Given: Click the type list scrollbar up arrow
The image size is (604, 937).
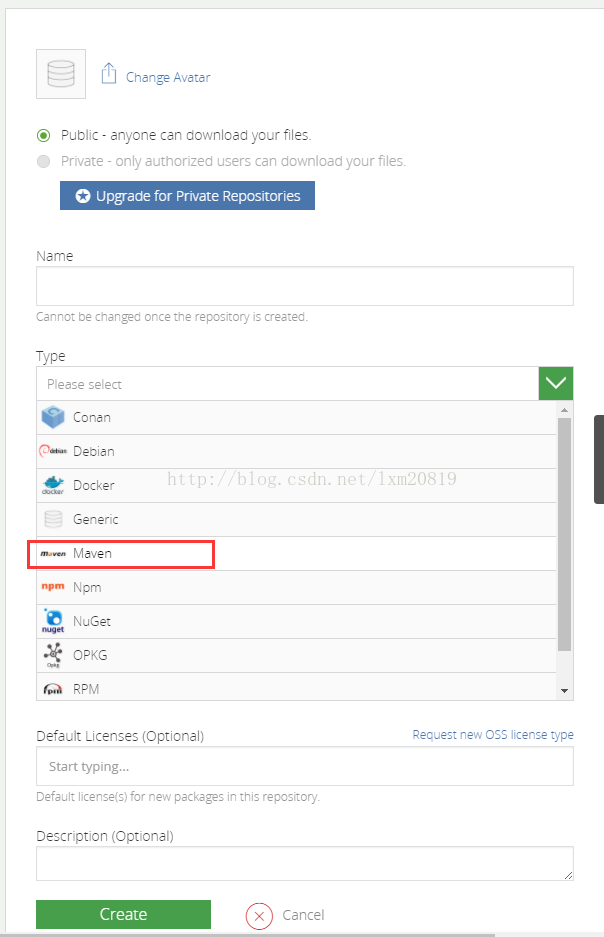Looking at the screenshot, I should 565,410.
